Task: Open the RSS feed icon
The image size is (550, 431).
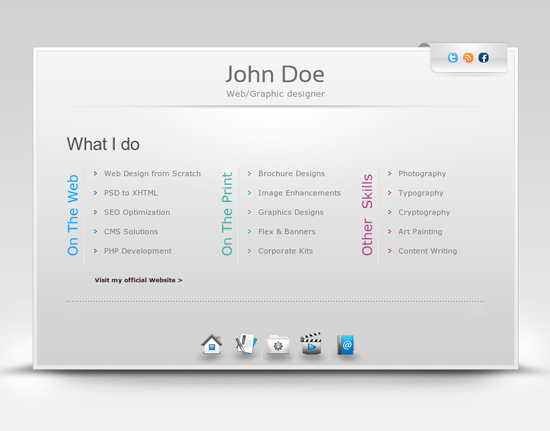Action: click(468, 58)
